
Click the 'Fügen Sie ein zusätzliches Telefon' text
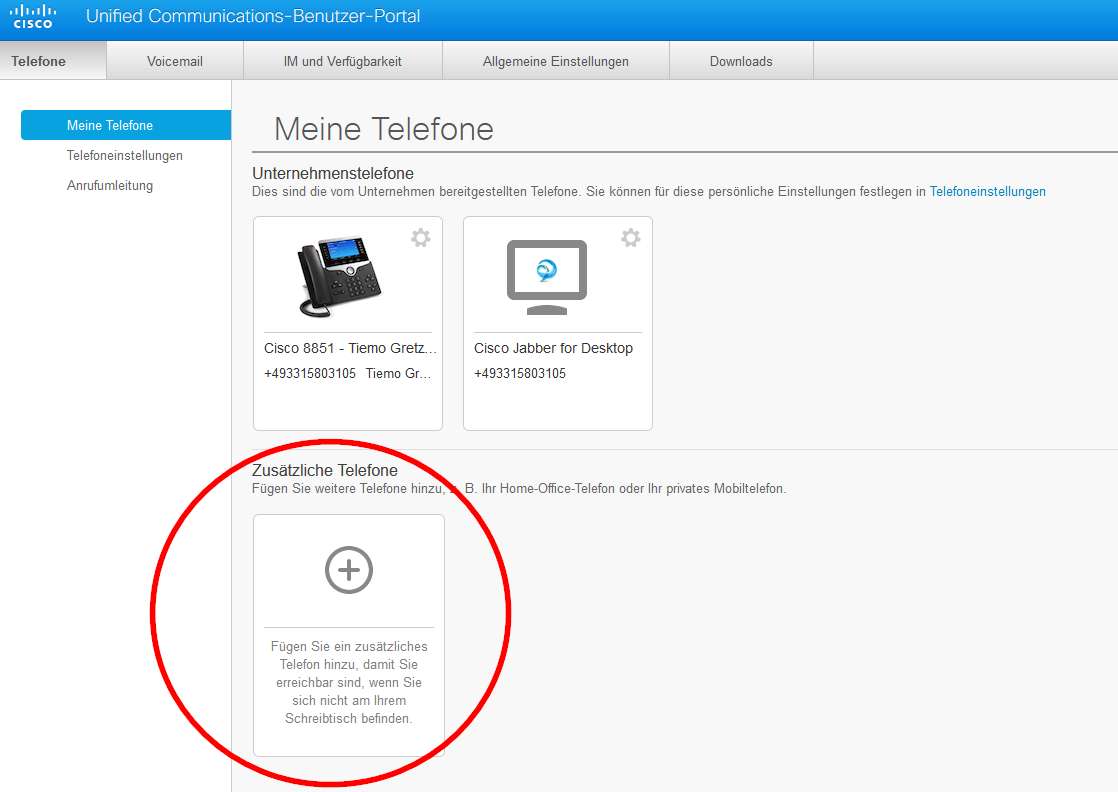coord(349,682)
